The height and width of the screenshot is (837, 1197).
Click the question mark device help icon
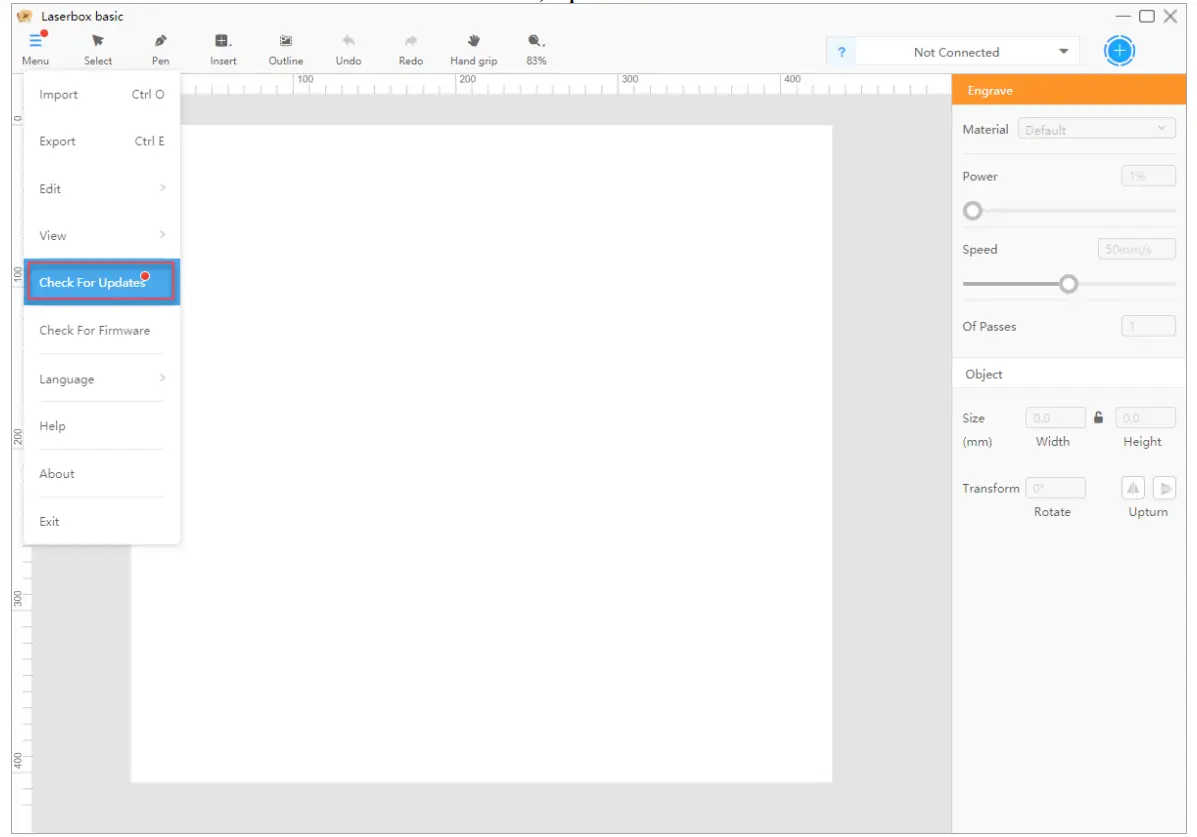(842, 52)
